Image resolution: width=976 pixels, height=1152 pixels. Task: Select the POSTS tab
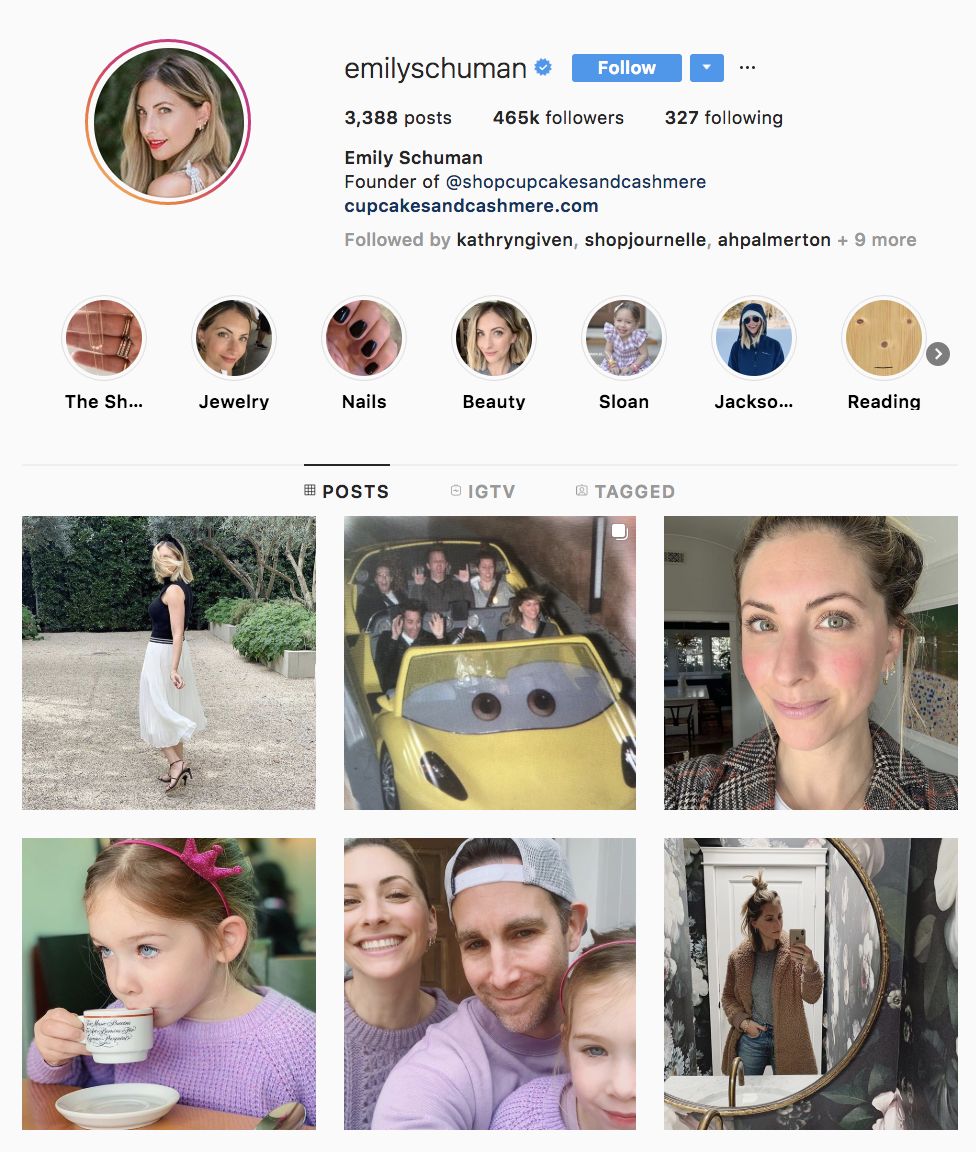347,492
